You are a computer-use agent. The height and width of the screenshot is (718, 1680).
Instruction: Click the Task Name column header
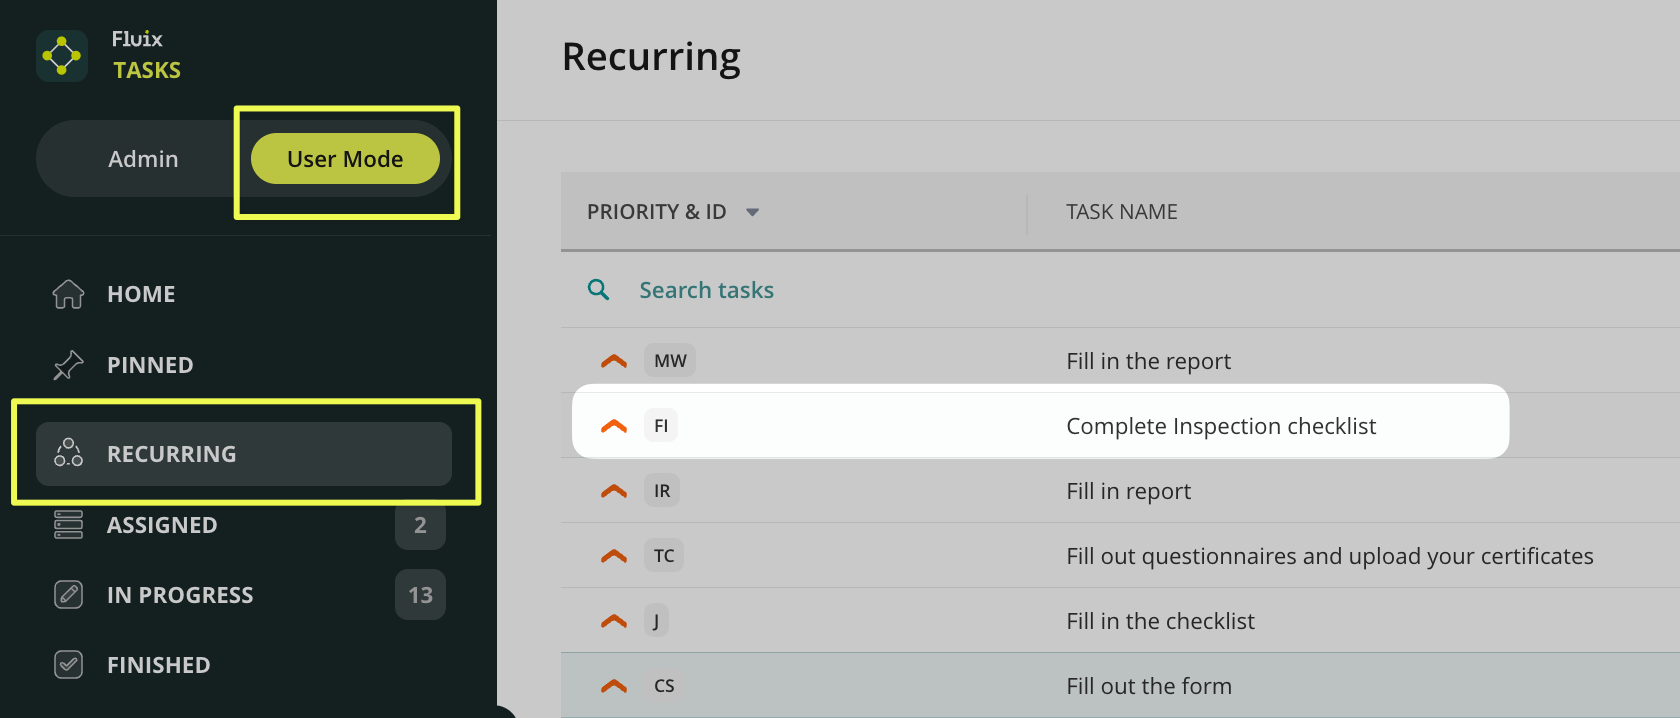(x=1121, y=212)
